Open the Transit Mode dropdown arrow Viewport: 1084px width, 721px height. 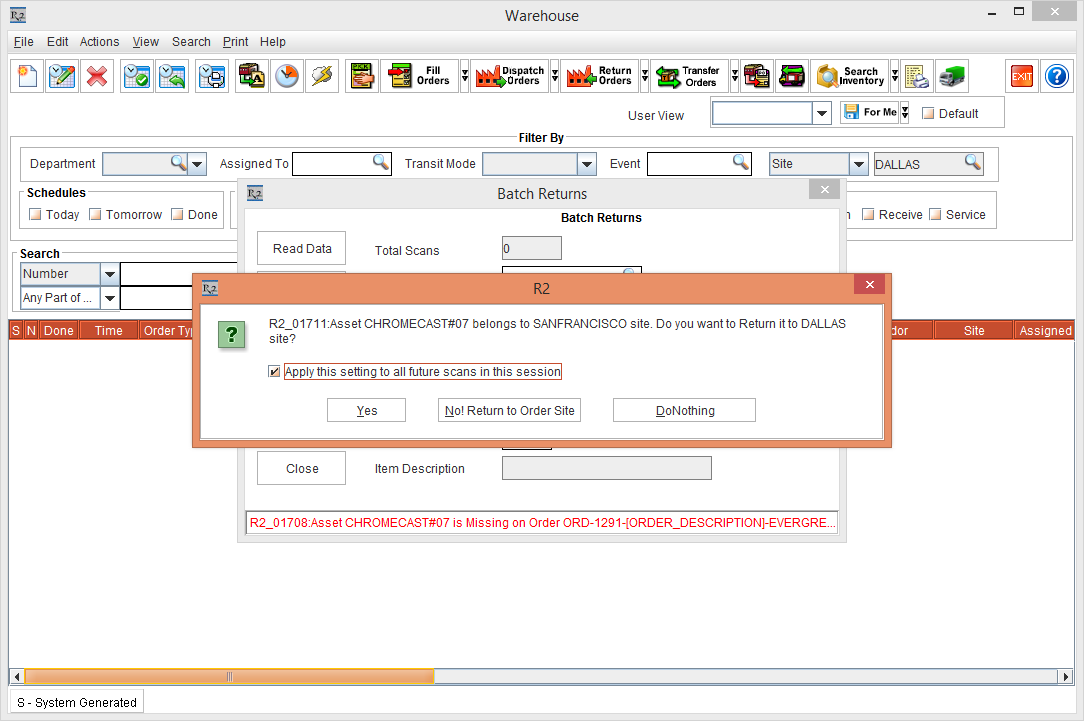[587, 164]
